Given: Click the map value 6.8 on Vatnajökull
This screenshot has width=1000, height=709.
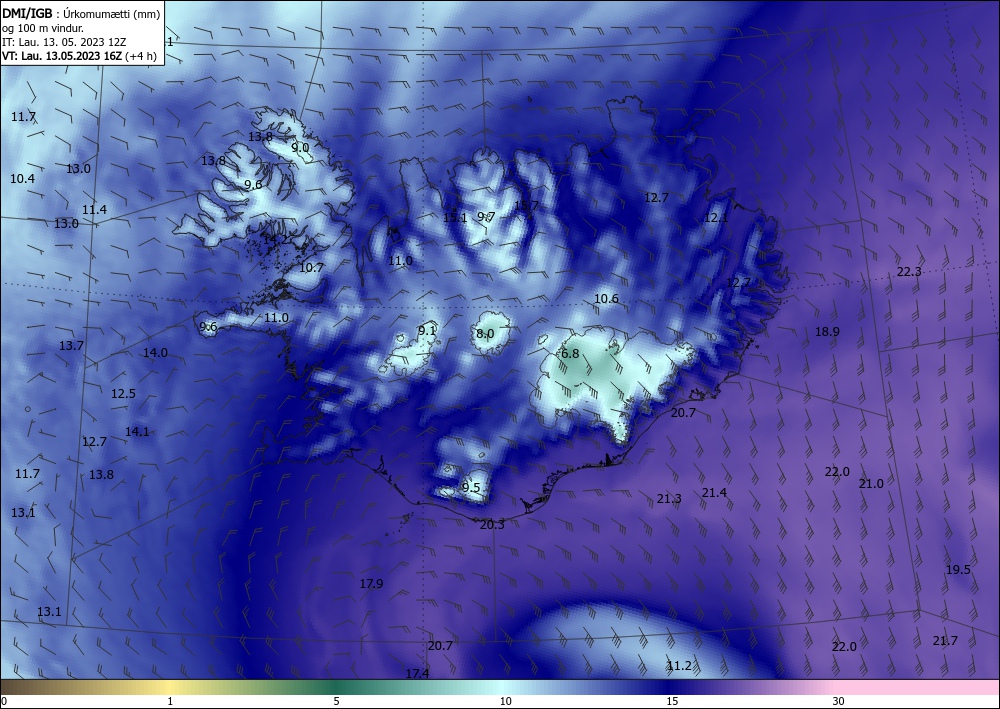Looking at the screenshot, I should point(570,353).
